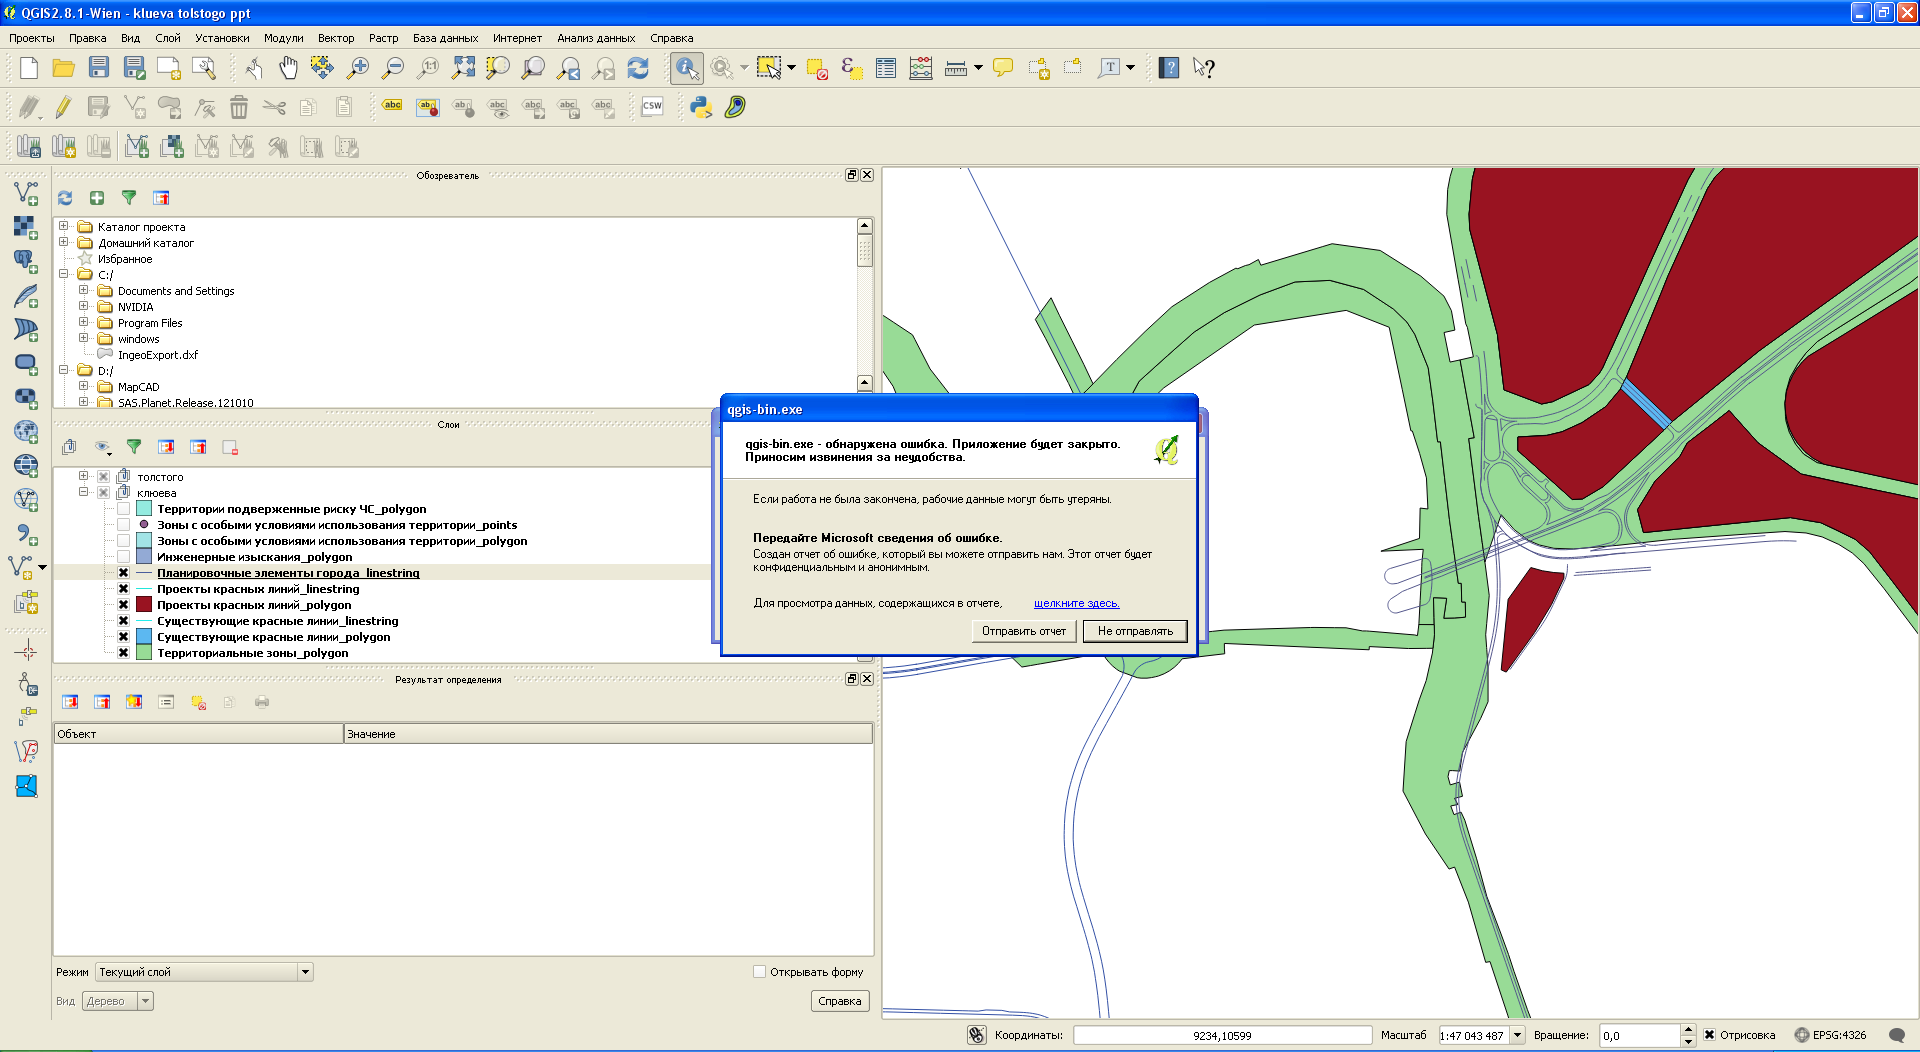Screen dimensions: 1920x1052
Task: Click the Координаты input field
Action: [1221, 1036]
